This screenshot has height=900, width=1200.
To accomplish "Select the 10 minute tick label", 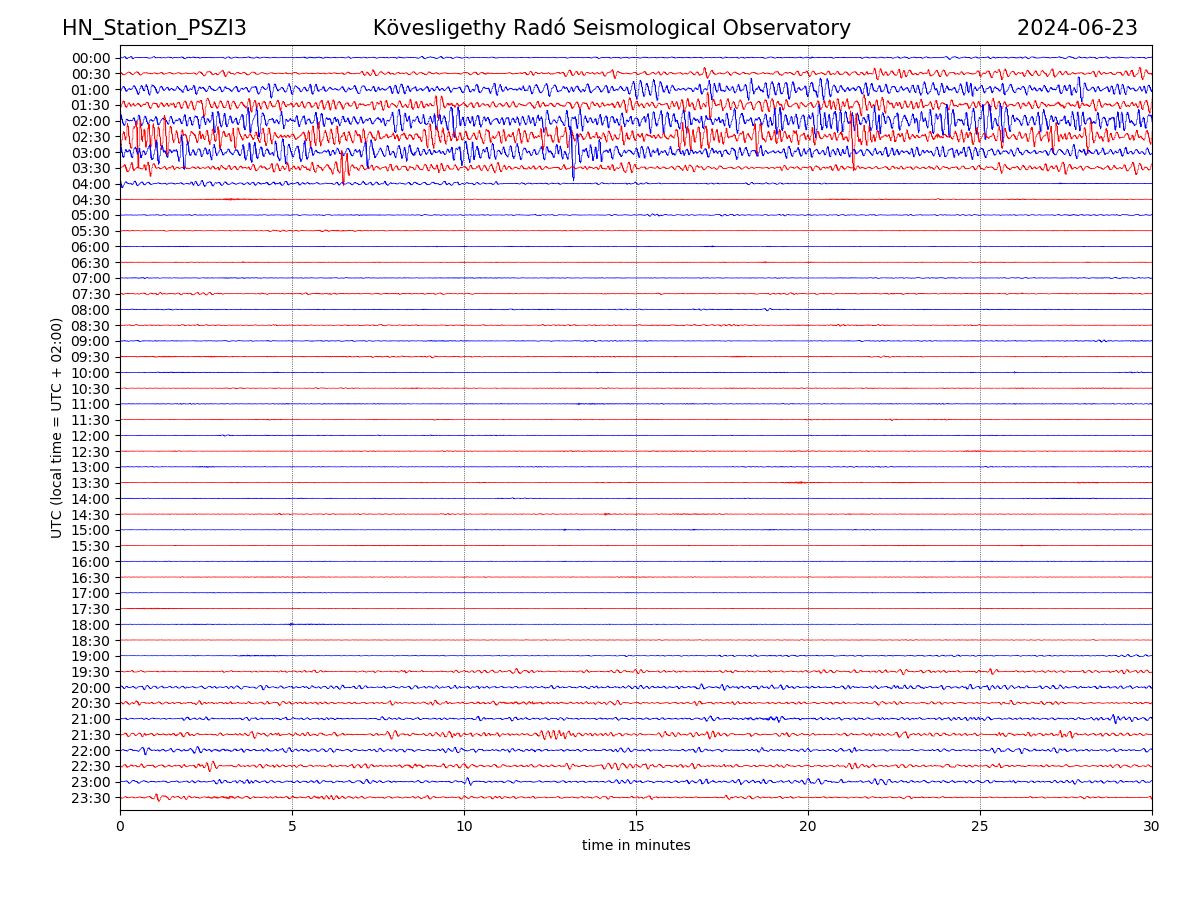I will point(464,826).
